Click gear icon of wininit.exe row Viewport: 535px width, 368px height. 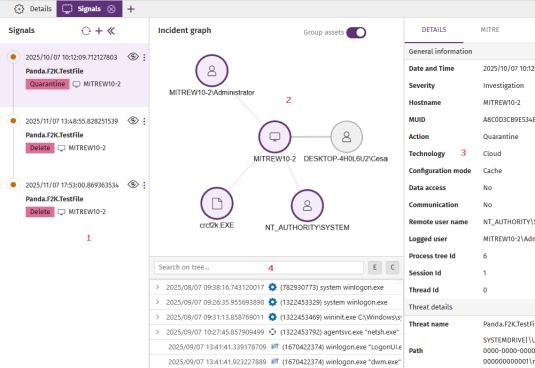[x=272, y=317]
